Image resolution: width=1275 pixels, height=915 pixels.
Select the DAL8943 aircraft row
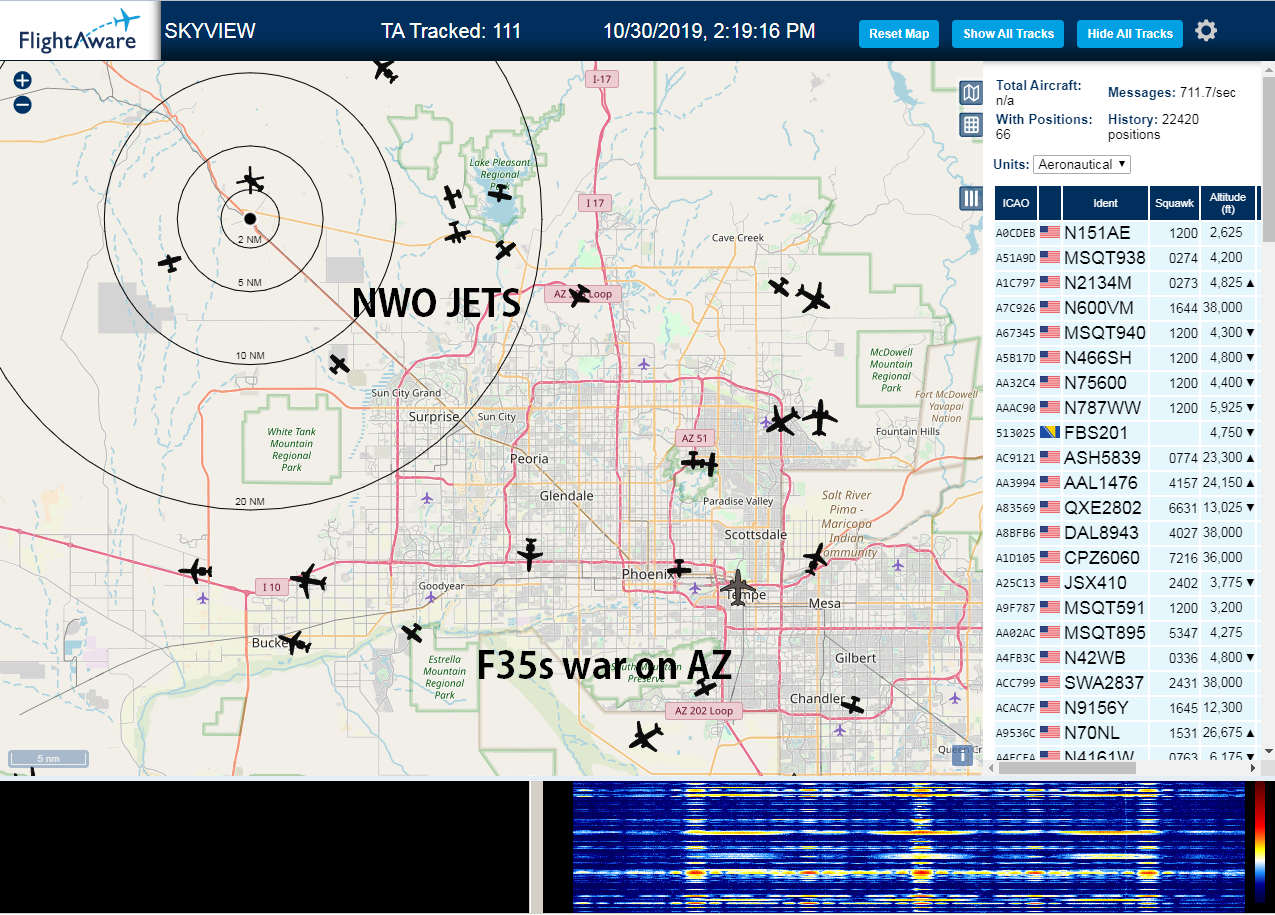click(x=1127, y=532)
